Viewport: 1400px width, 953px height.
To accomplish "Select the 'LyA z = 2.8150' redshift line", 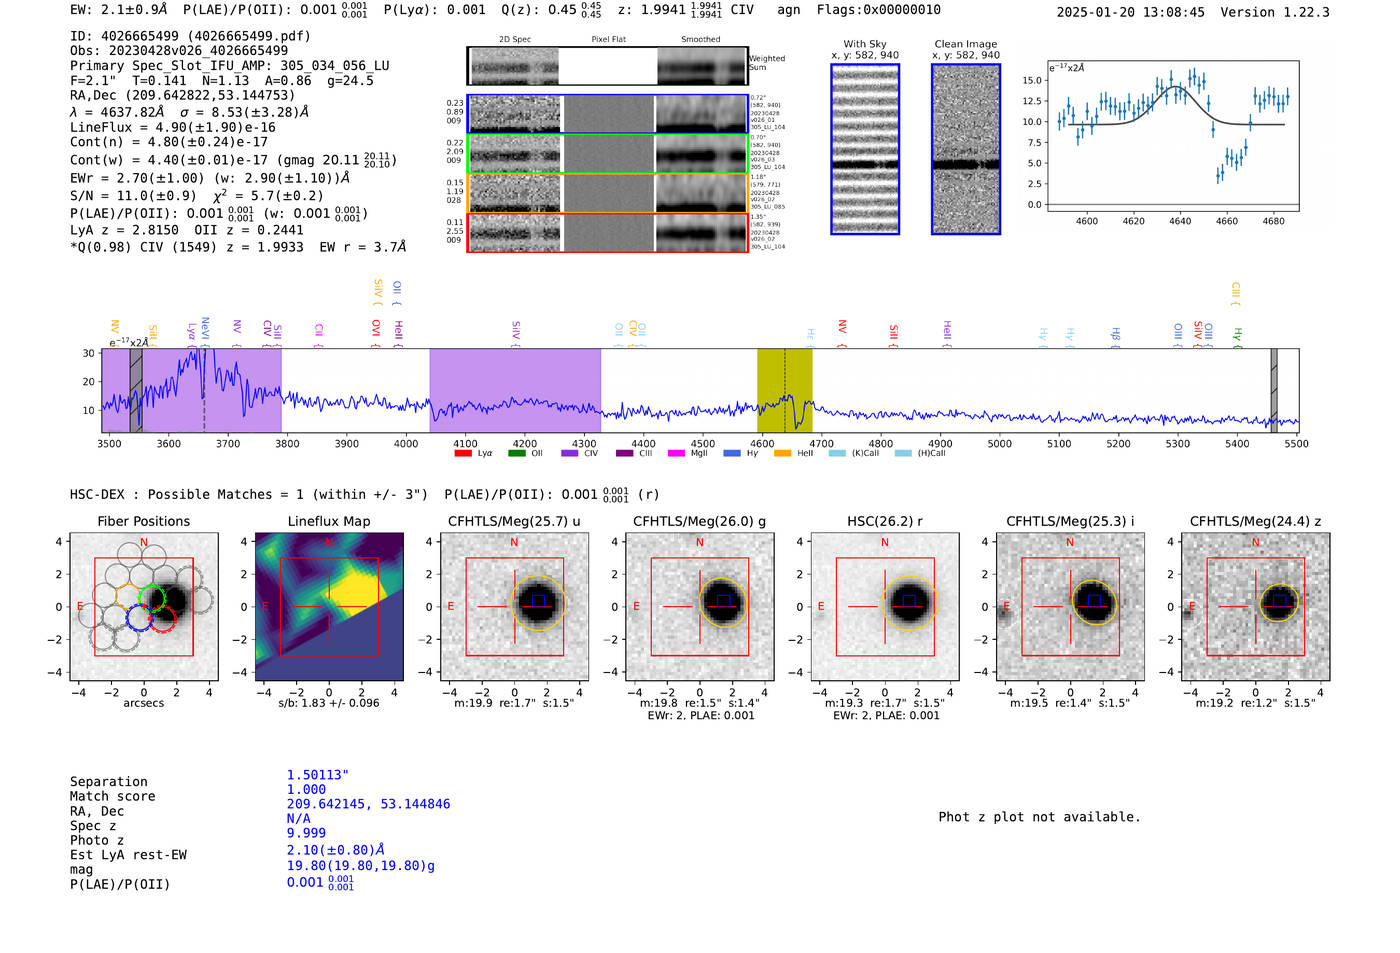I will pyautogui.click(x=129, y=230).
